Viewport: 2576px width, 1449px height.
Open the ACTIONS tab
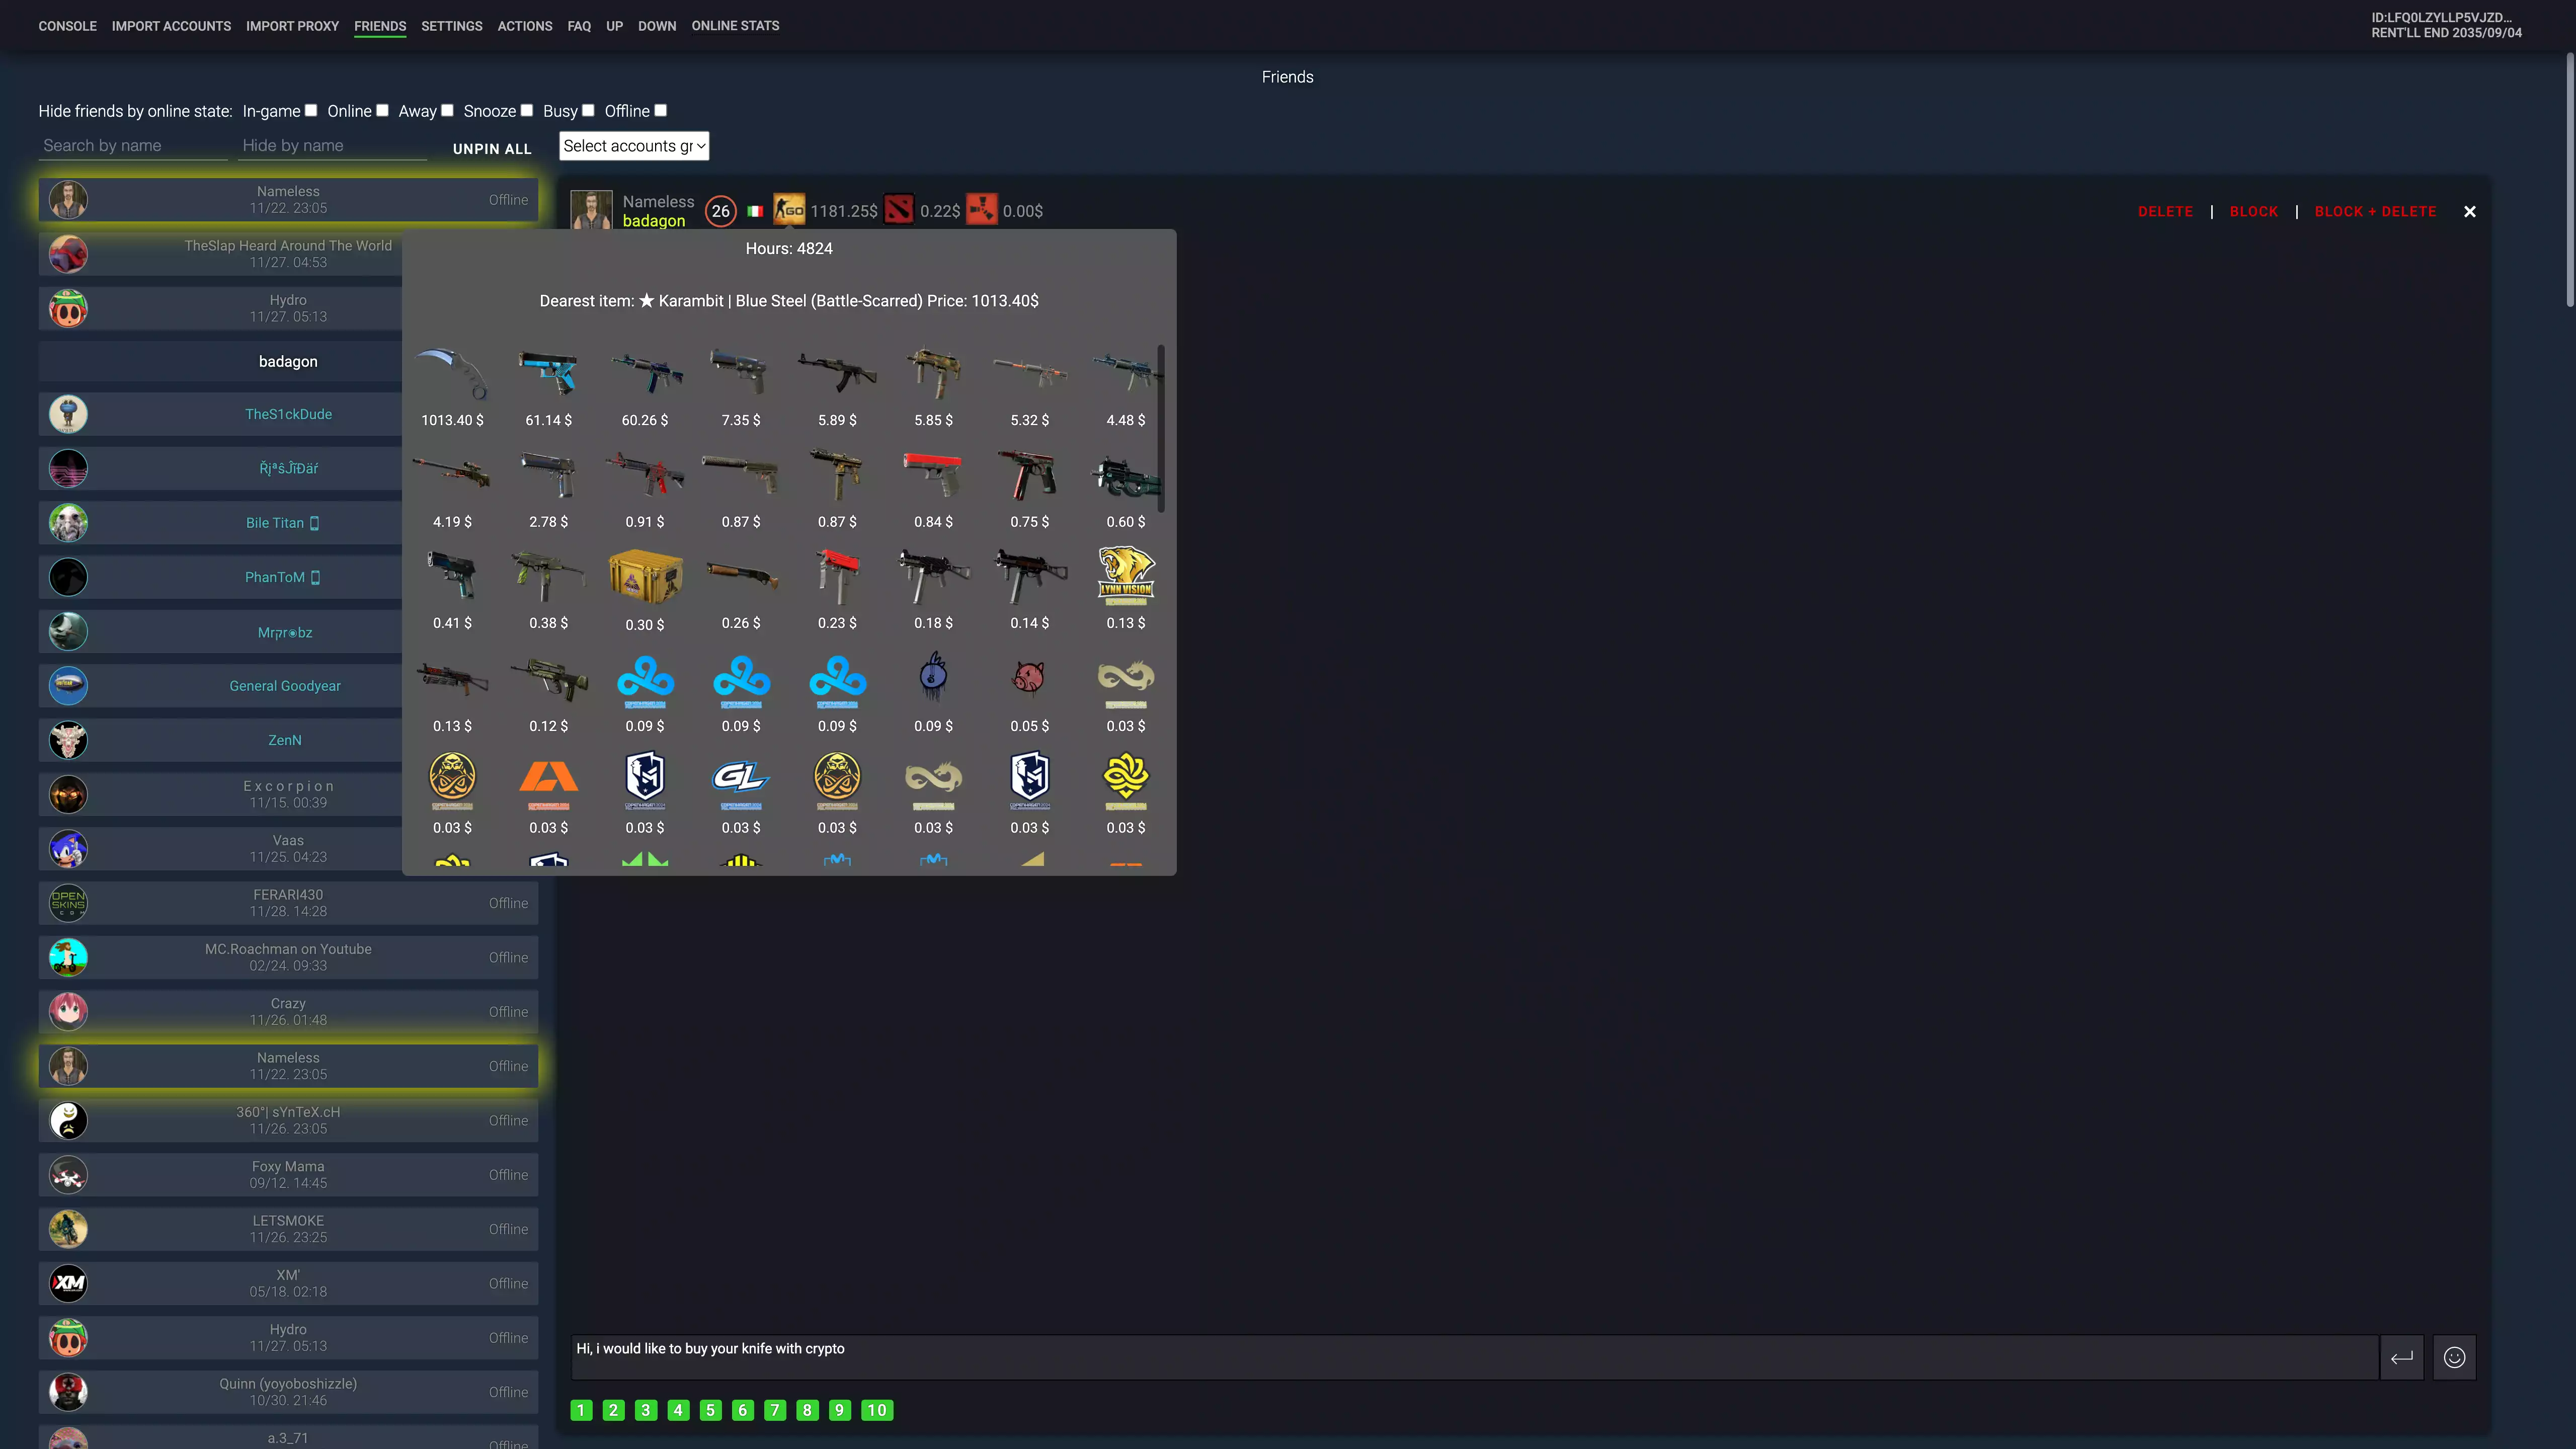click(525, 26)
